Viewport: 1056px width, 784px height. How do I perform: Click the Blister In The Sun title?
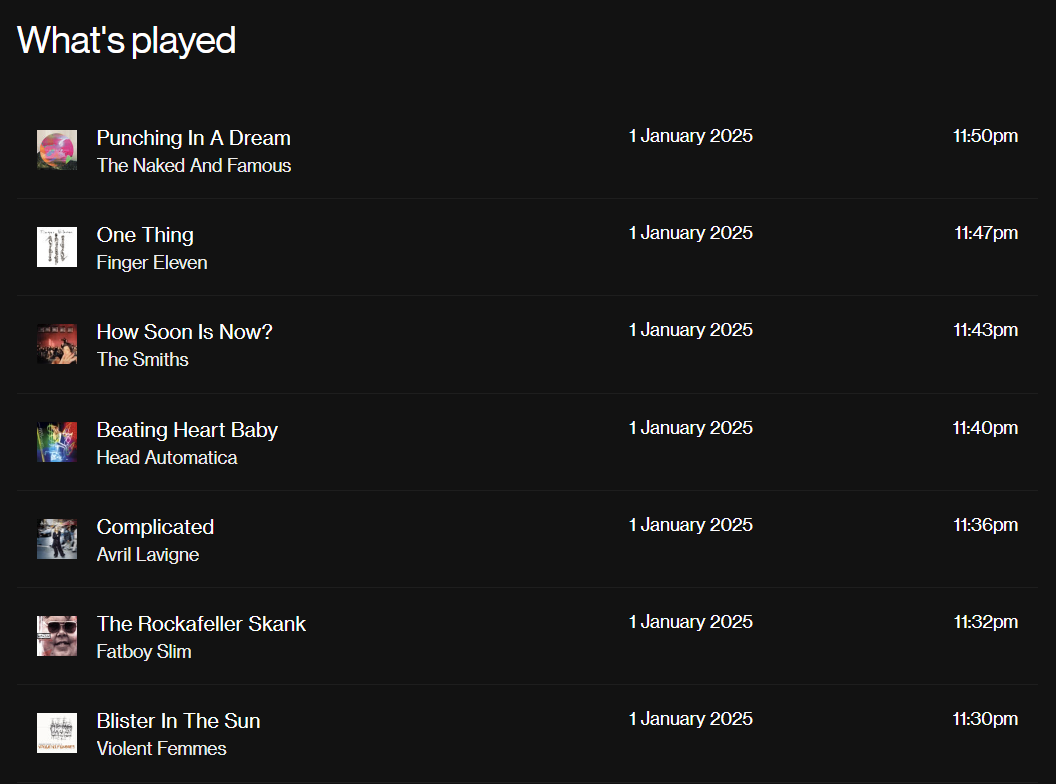(178, 721)
